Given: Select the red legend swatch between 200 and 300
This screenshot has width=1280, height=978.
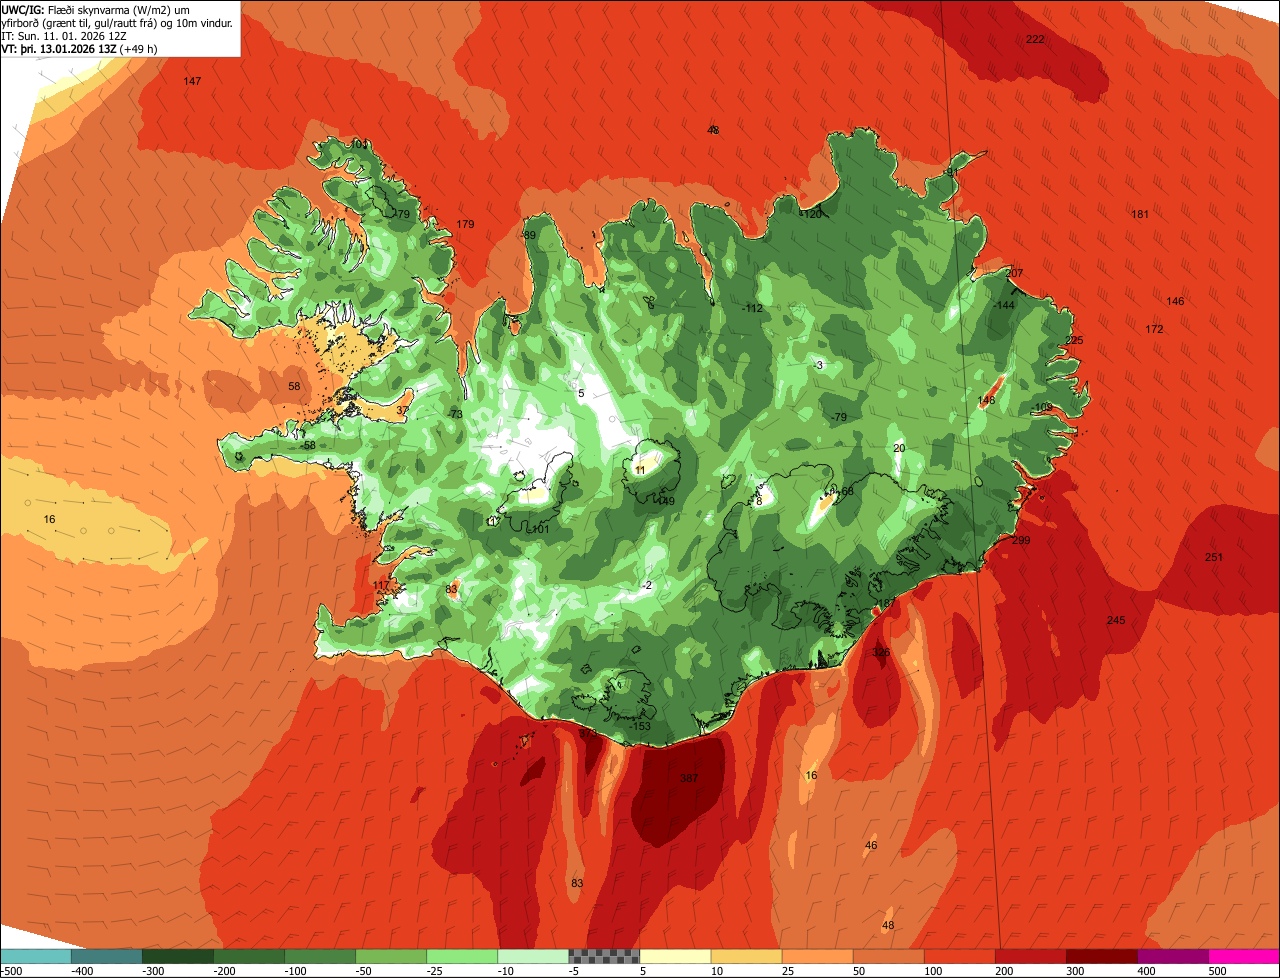Looking at the screenshot, I should [x=1030, y=956].
